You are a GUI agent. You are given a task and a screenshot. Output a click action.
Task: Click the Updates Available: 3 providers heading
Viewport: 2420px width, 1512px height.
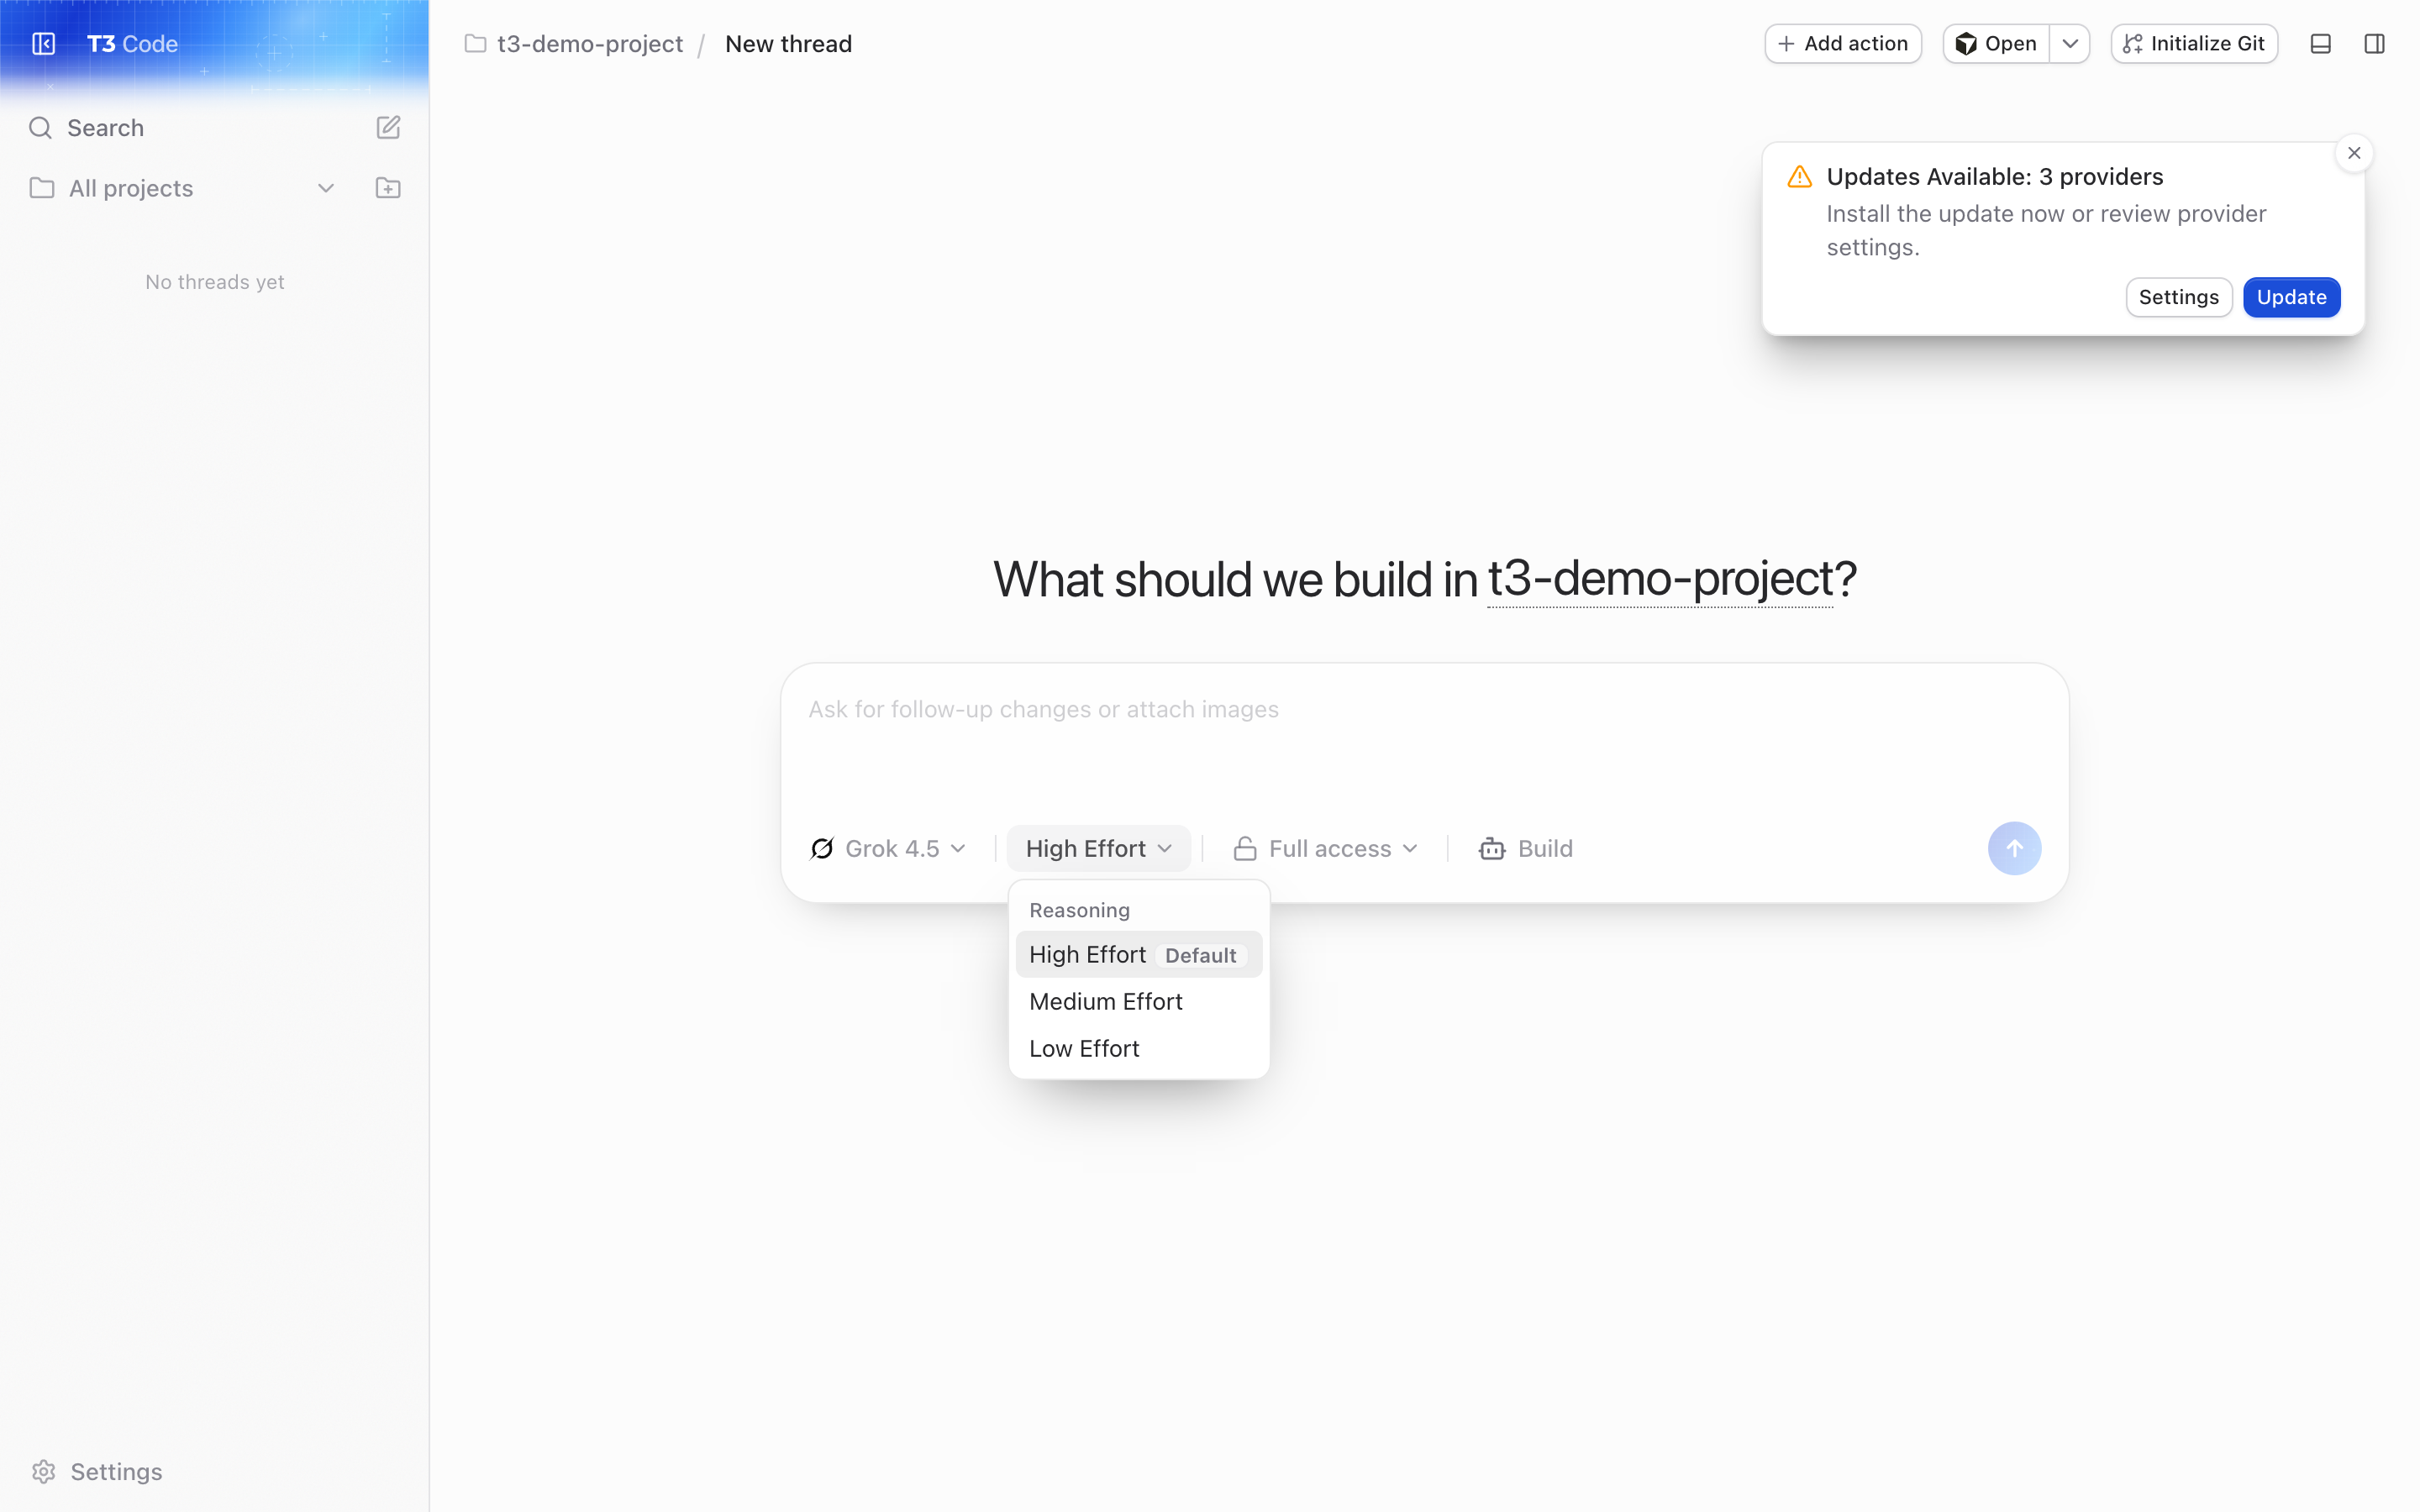click(x=1994, y=177)
